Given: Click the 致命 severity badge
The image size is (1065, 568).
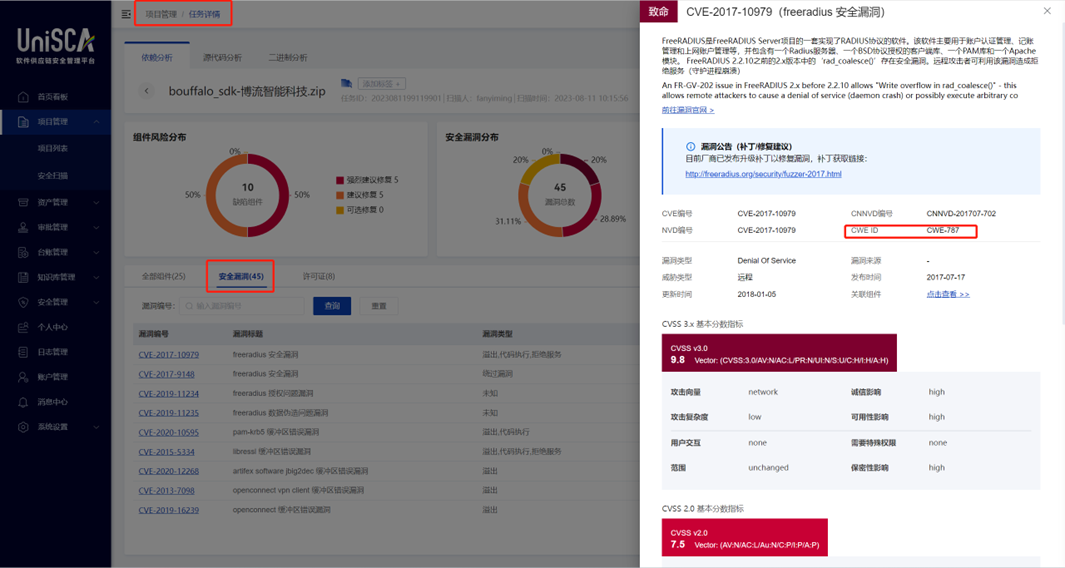Looking at the screenshot, I should (x=658, y=12).
